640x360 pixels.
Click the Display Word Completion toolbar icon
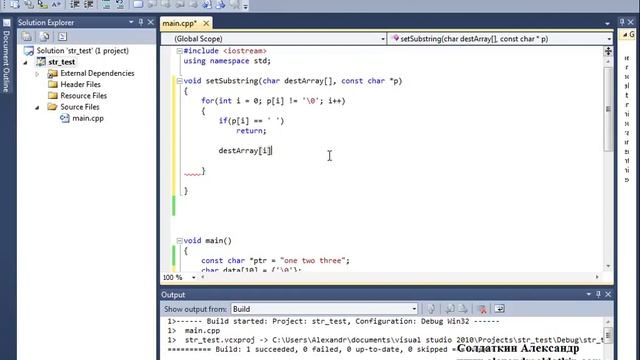coord(56,4)
